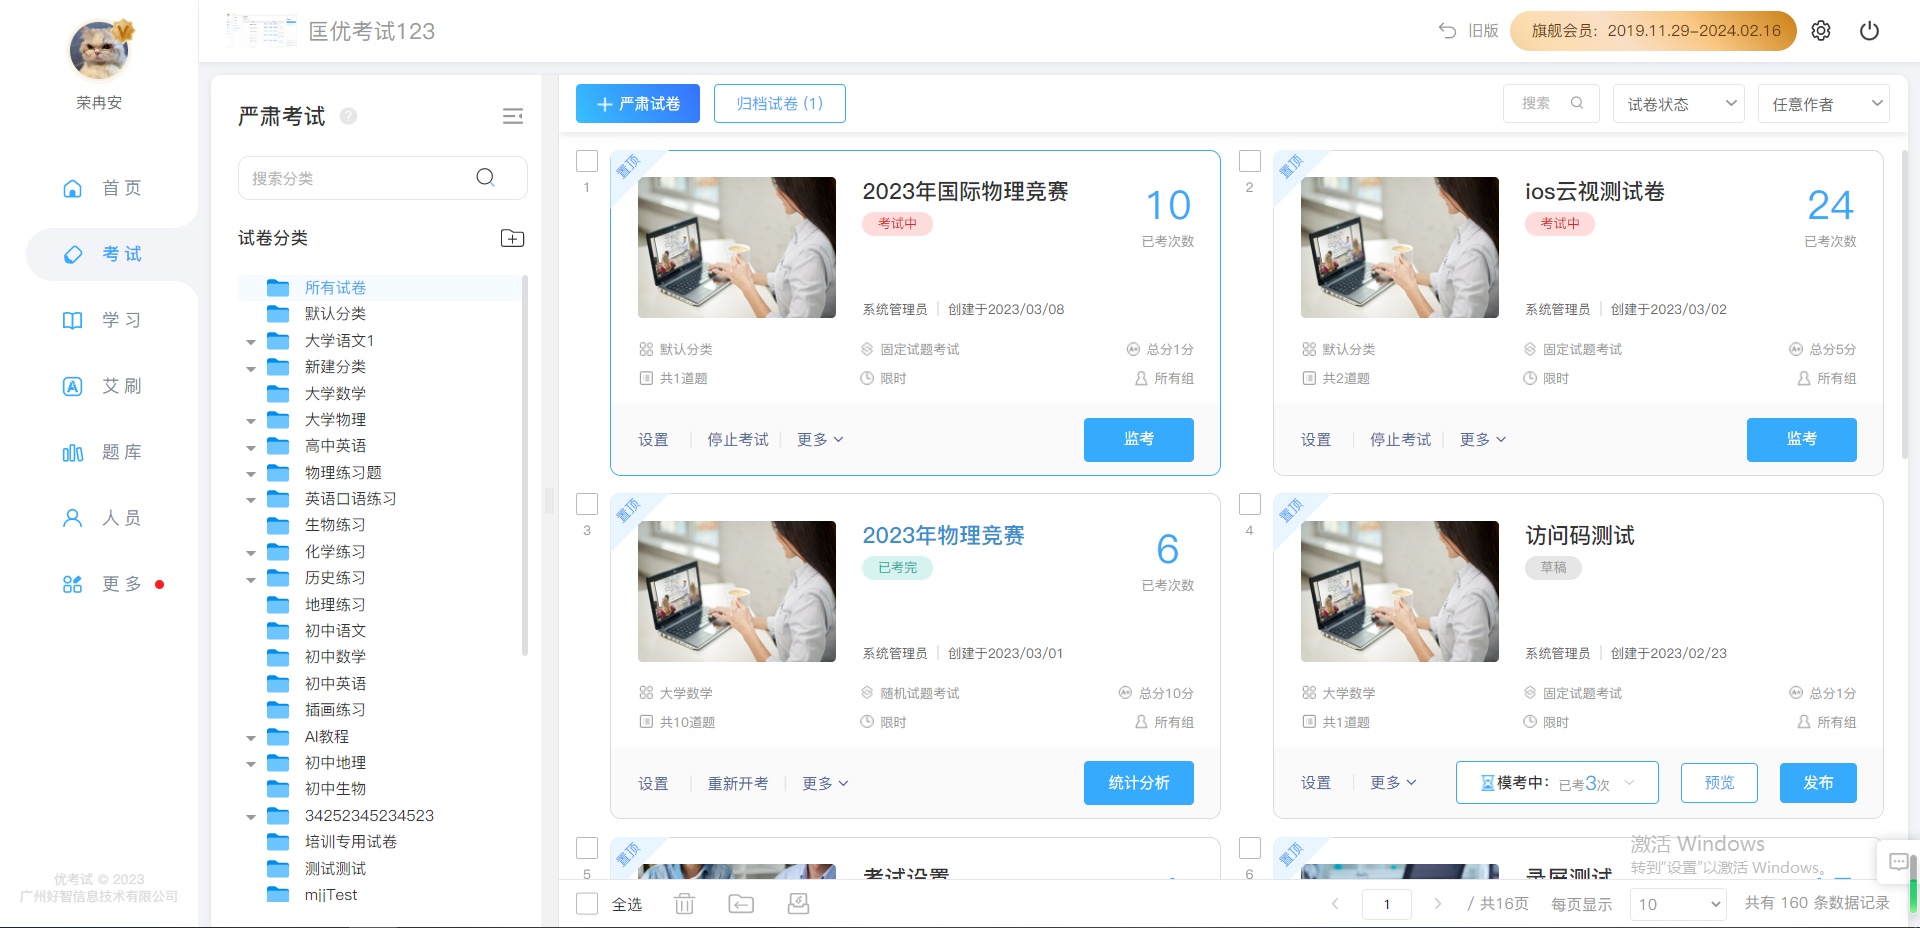Image resolution: width=1920 pixels, height=928 pixels.
Task: Click 预览 button on 访问码测试
Action: [1719, 783]
